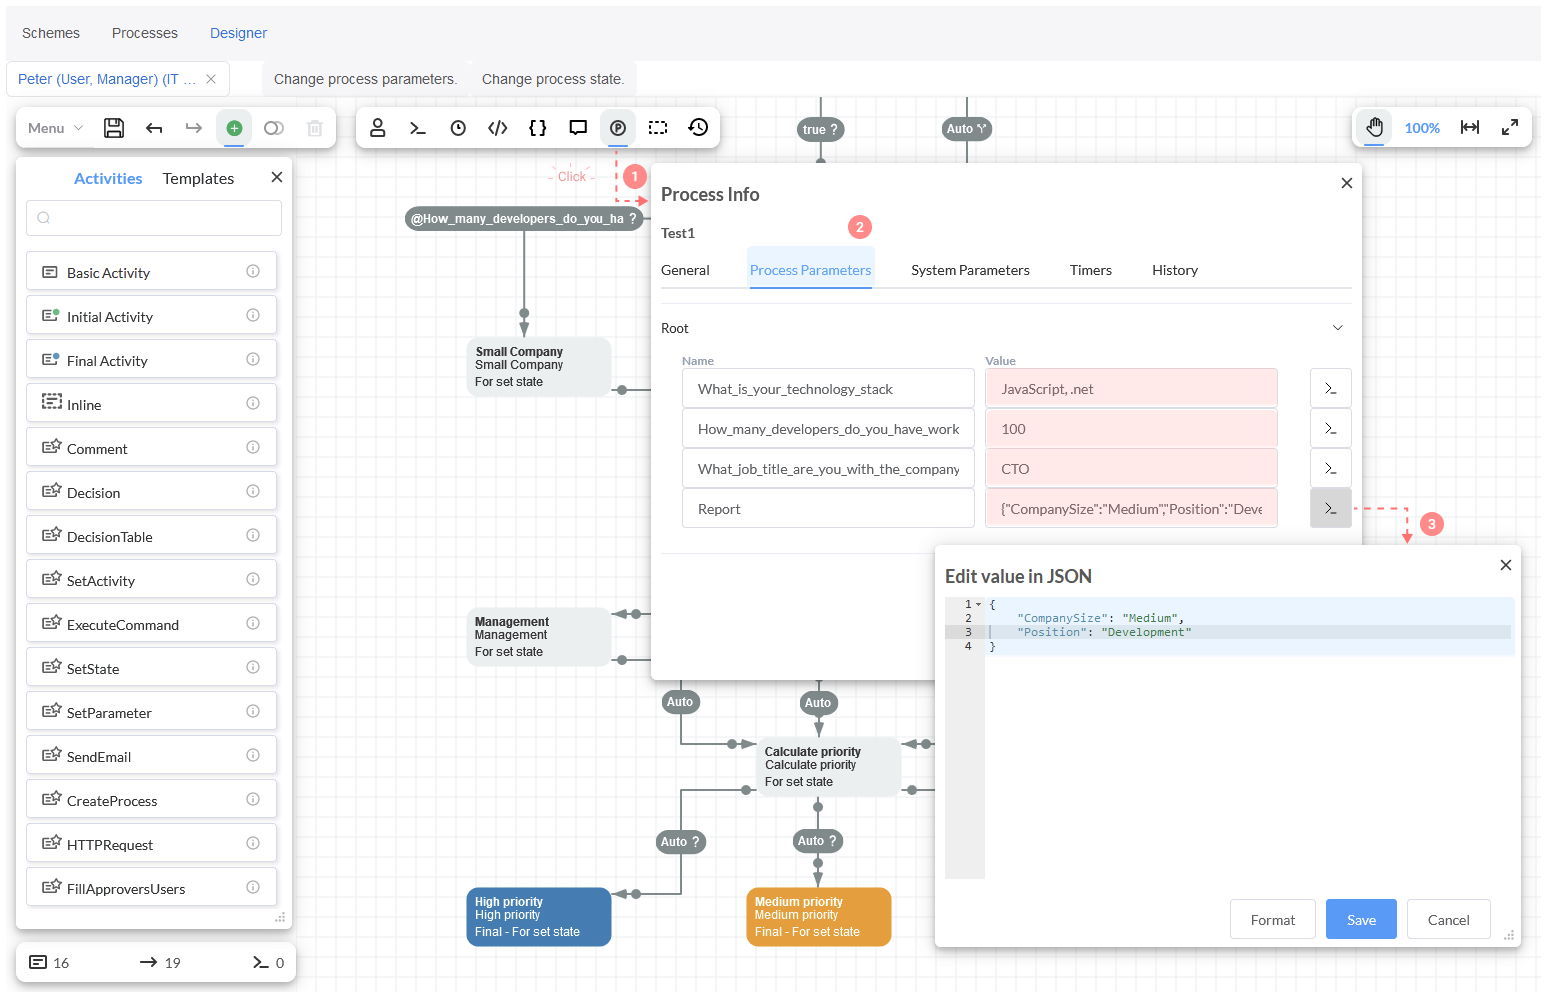Close the Process Info dialog
Viewport: 1548px width, 1006px height.
[1347, 183]
